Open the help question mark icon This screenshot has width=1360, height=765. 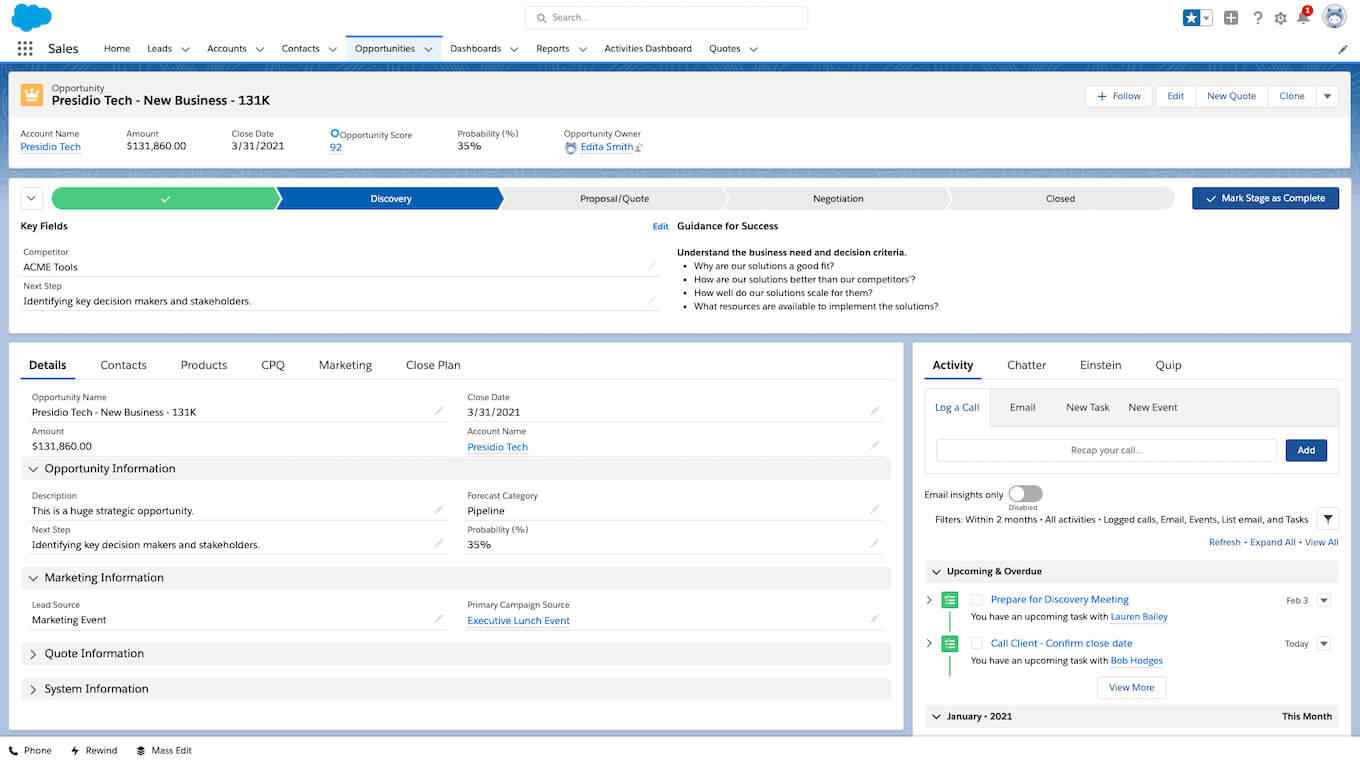1258,17
